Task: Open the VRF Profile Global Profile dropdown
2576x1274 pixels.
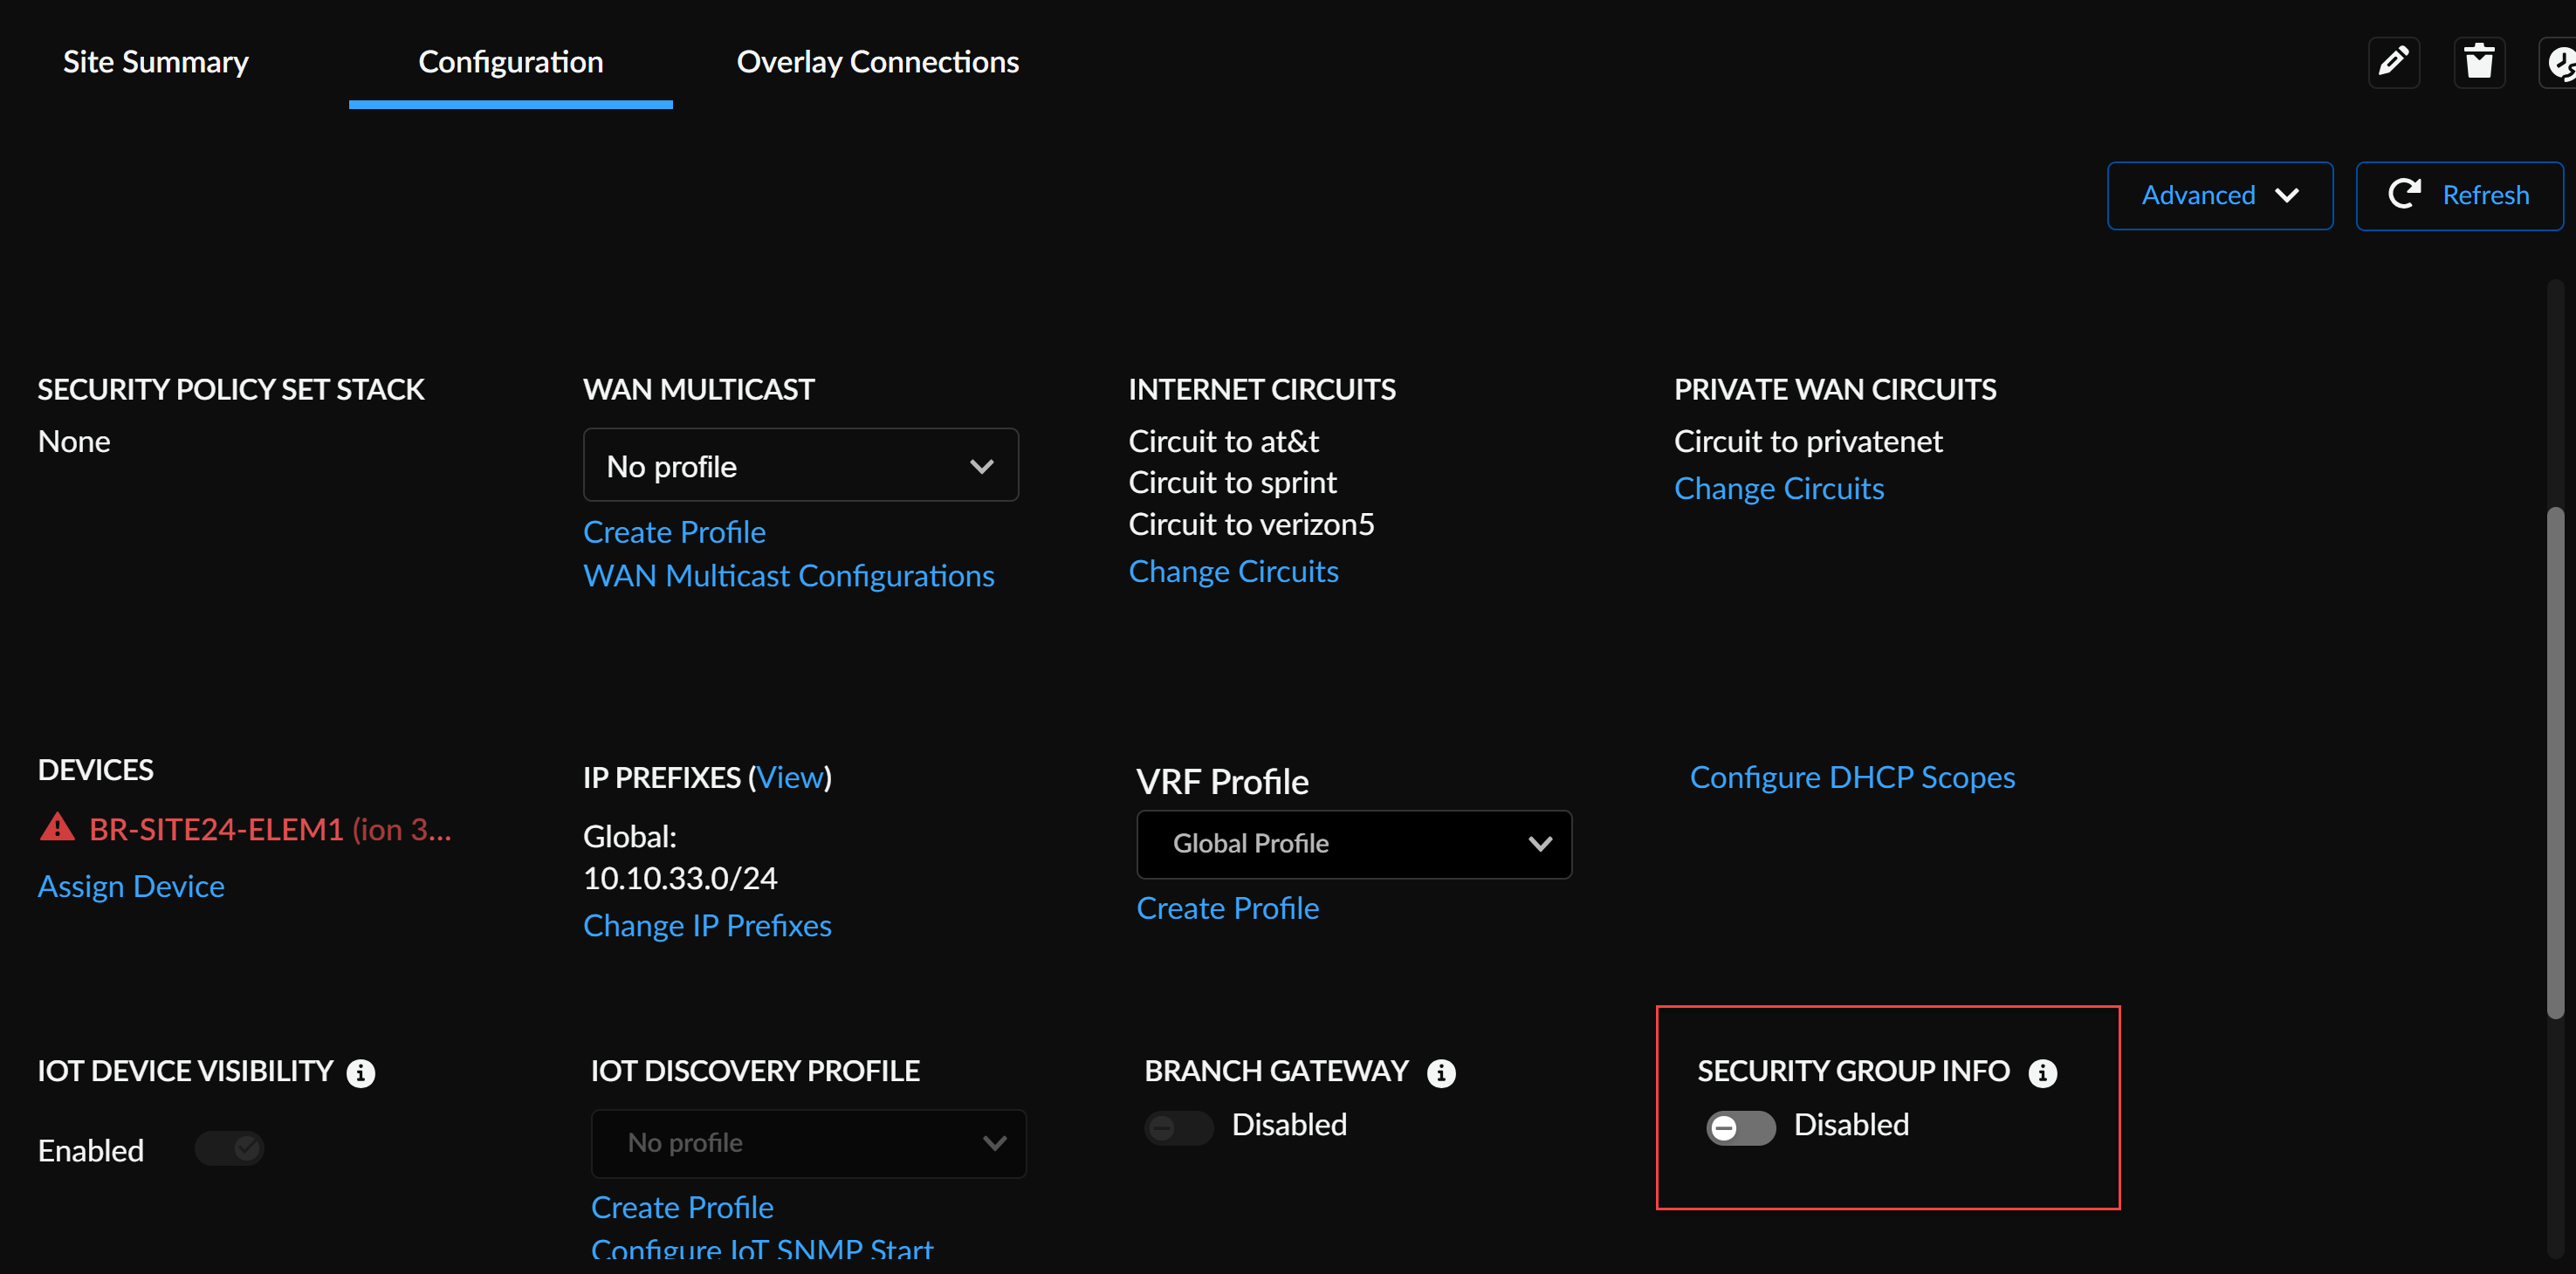Action: click(x=1353, y=843)
